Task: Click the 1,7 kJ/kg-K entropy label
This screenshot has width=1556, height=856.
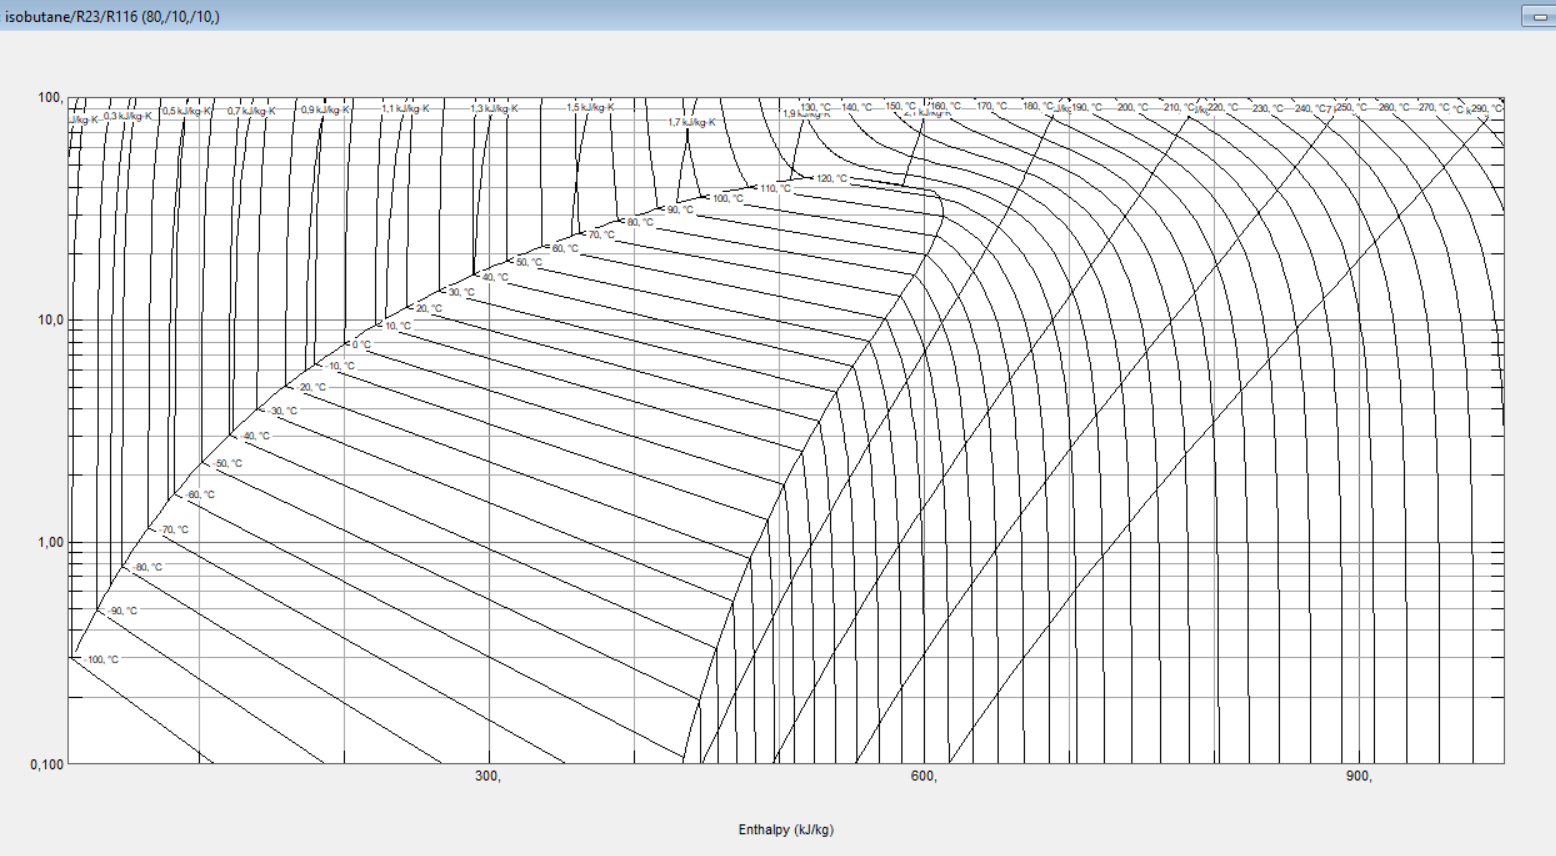Action: coord(692,122)
